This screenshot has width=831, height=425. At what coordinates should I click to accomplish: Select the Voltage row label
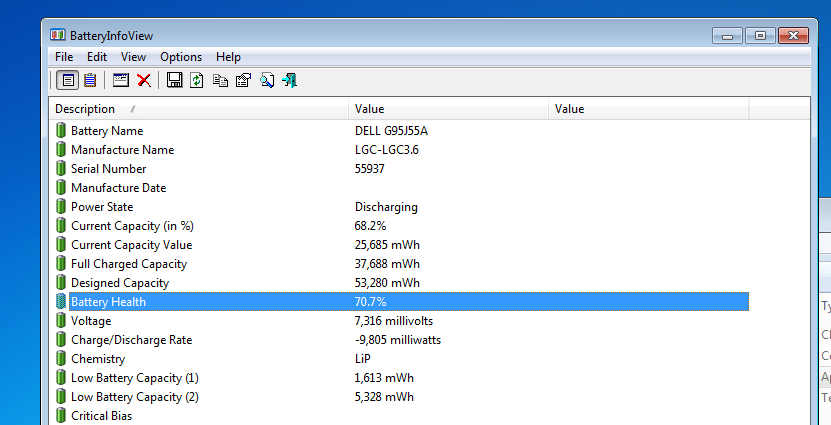91,321
